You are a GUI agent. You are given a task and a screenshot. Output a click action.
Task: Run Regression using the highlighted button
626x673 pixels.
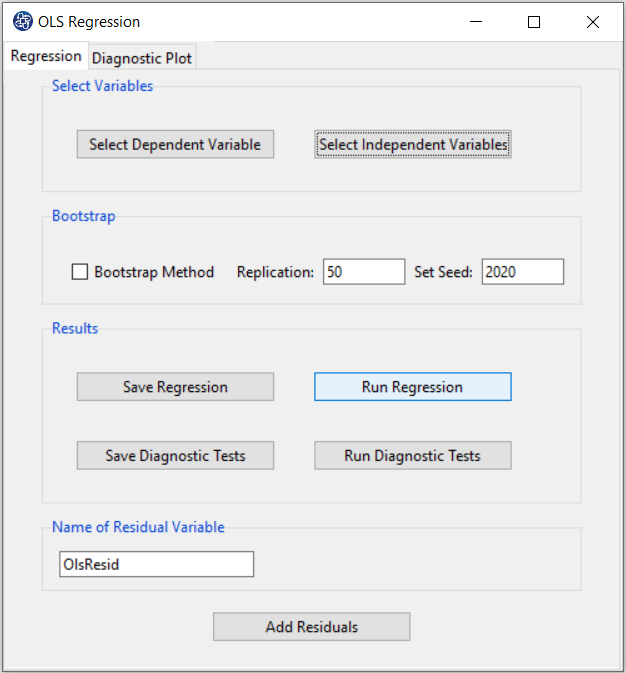(412, 387)
